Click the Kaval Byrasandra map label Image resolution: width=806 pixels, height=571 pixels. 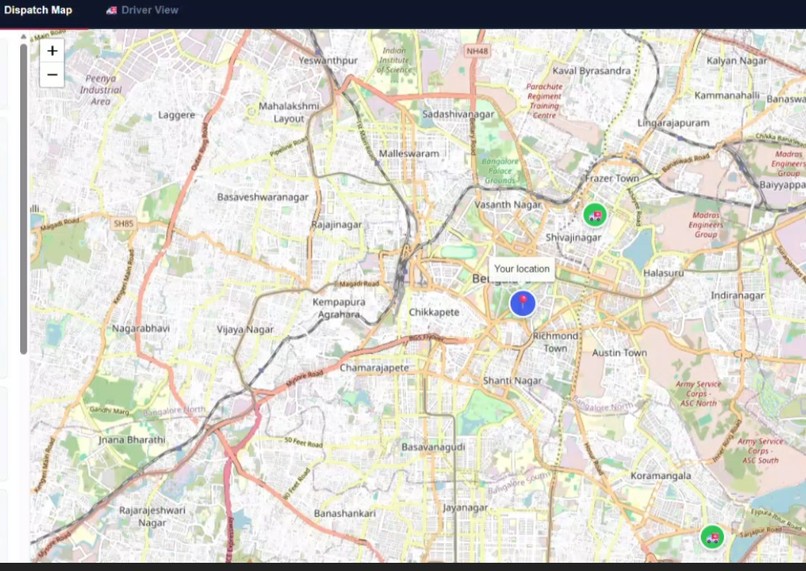591,71
